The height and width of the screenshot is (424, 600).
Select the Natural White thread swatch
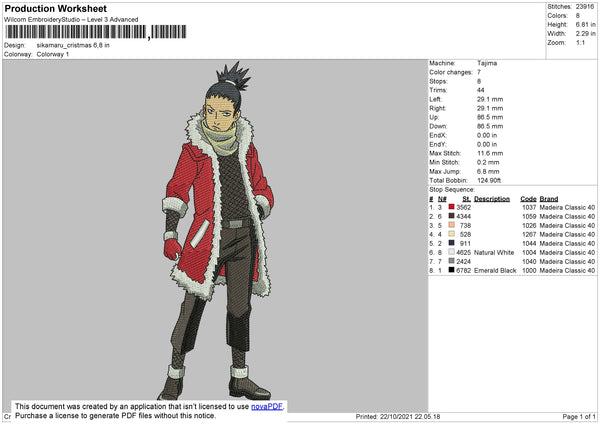pyautogui.click(x=452, y=252)
